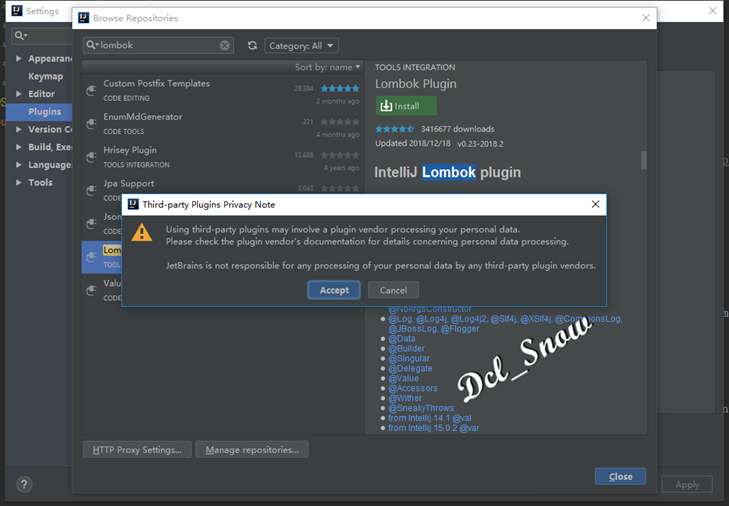This screenshot has height=506, width=729.
Task: Click Hrisey Plugin star rating
Action: pyautogui.click(x=340, y=155)
